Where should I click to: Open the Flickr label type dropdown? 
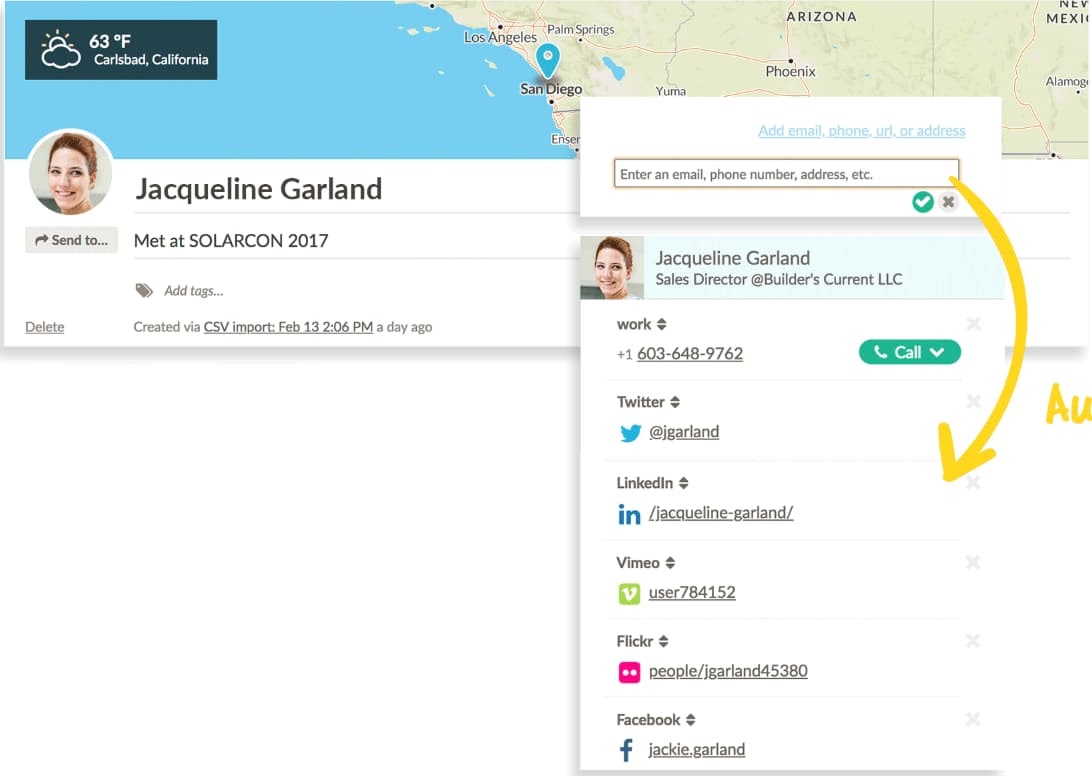point(663,641)
